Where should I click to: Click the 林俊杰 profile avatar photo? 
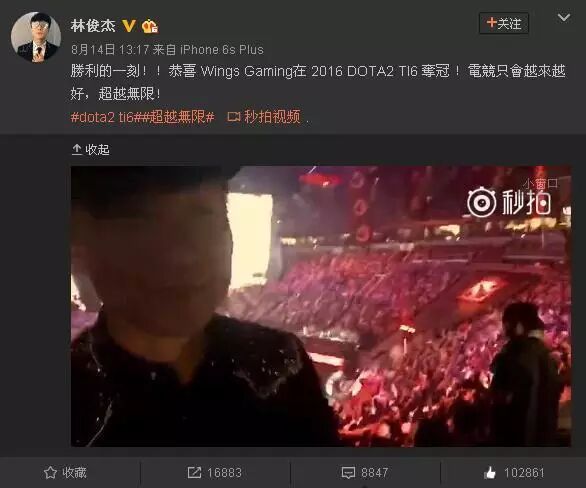click(36, 37)
